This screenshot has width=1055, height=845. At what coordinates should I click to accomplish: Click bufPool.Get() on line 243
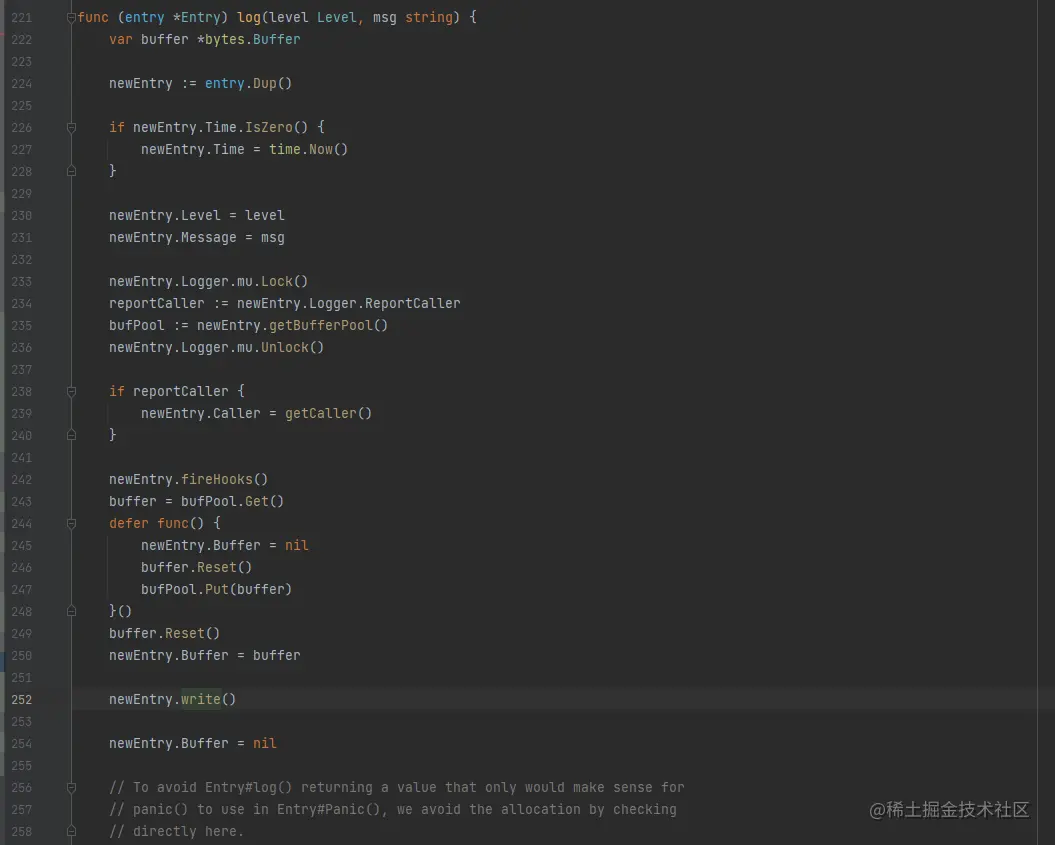[232, 501]
